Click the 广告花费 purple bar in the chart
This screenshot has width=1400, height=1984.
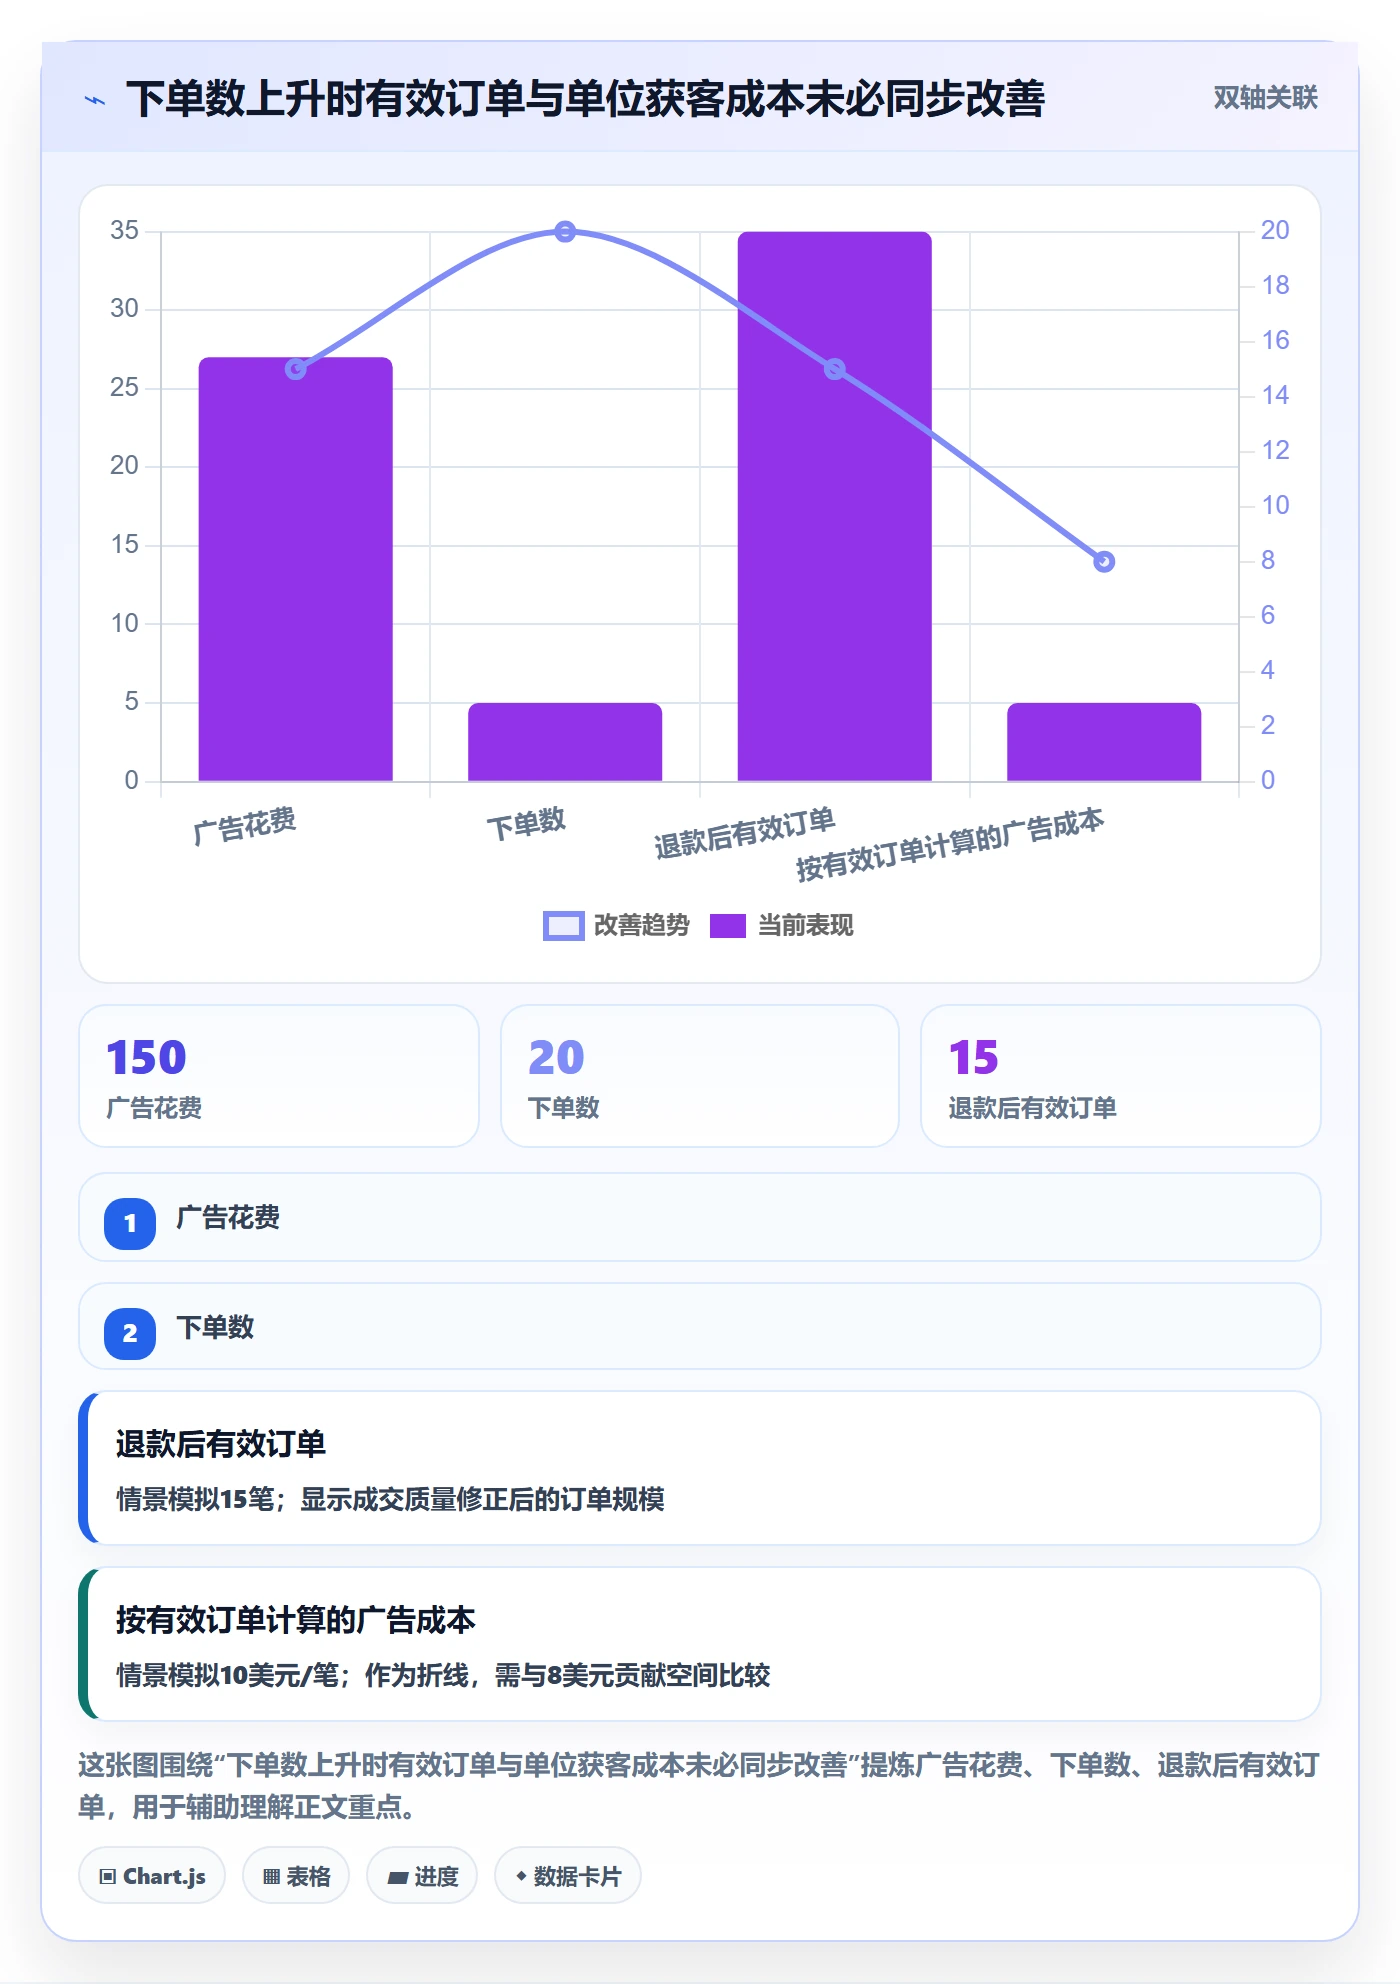295,569
